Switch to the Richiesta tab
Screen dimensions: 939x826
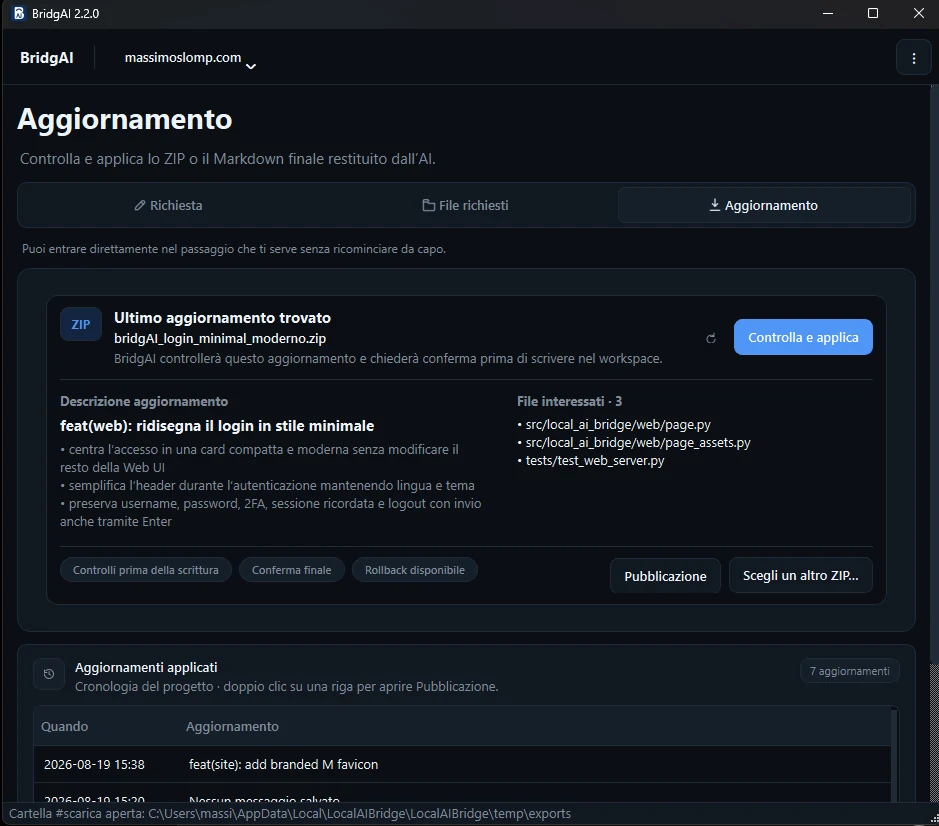[168, 205]
